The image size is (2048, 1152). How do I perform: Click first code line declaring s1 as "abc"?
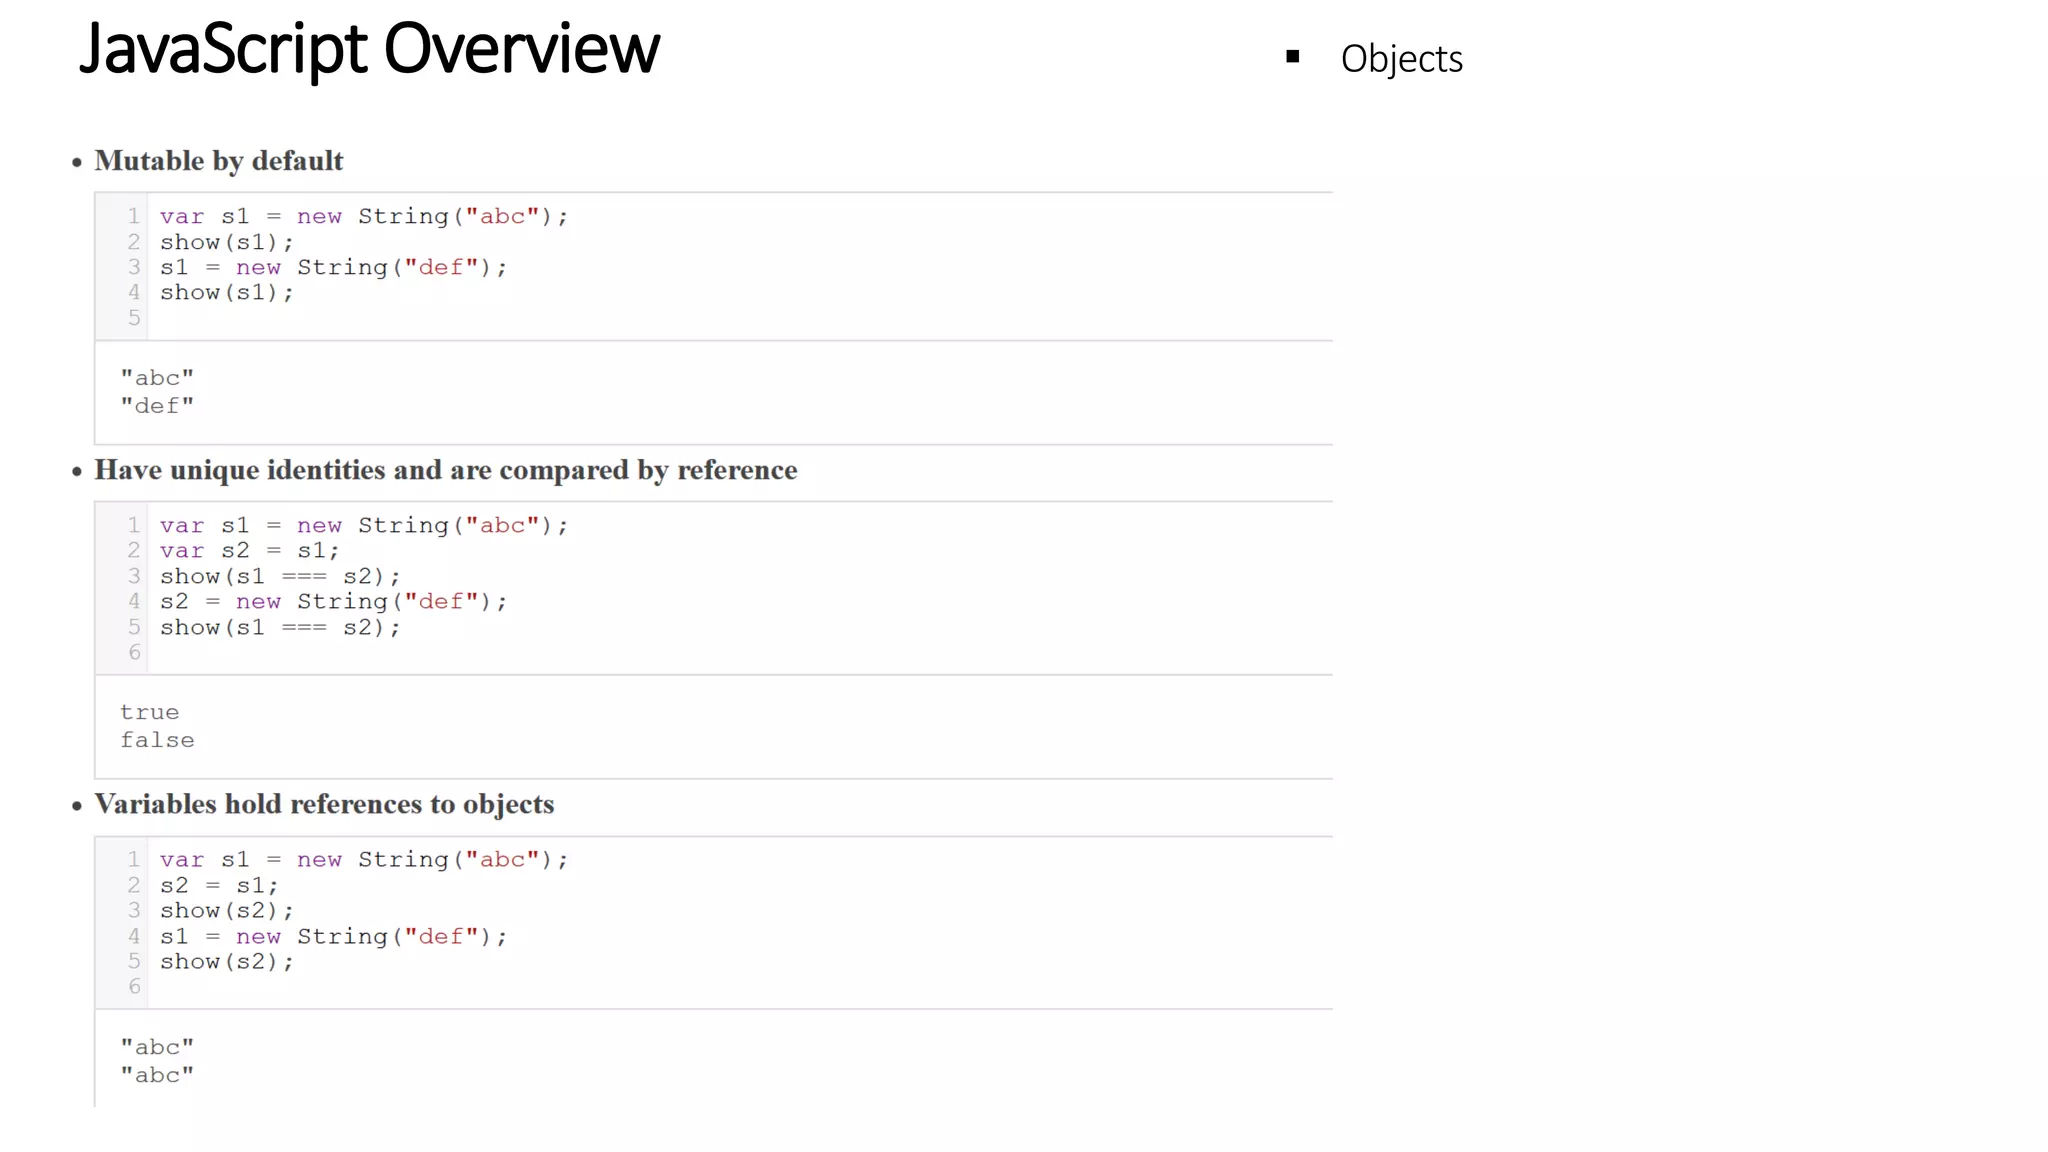pos(363,216)
